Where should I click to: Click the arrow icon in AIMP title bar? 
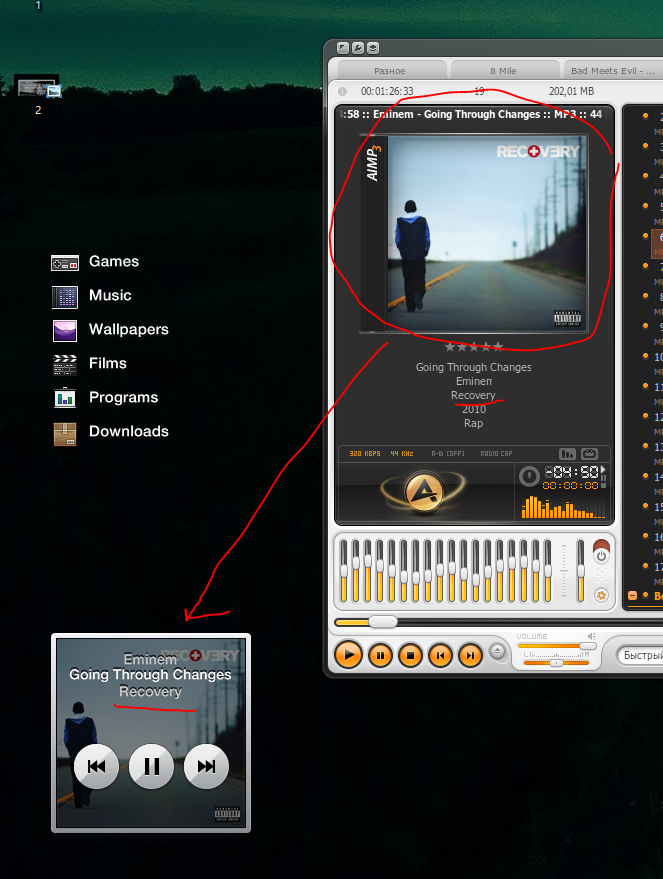(x=343, y=48)
